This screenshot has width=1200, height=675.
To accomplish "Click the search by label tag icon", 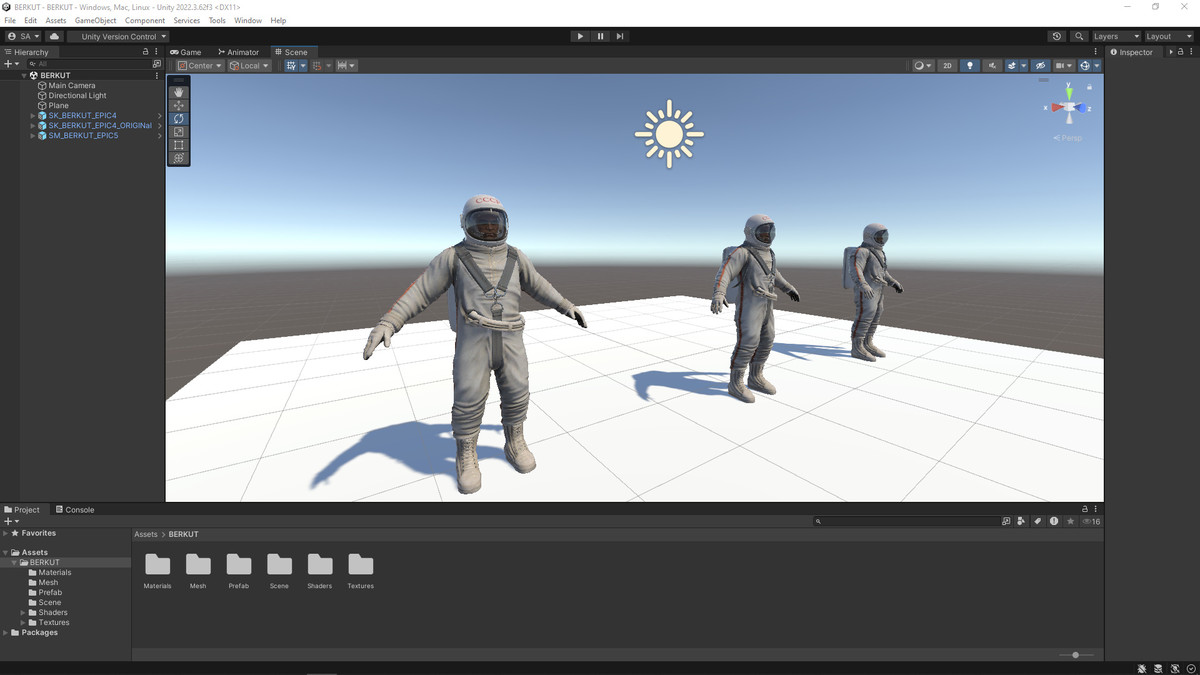I will 1037,521.
